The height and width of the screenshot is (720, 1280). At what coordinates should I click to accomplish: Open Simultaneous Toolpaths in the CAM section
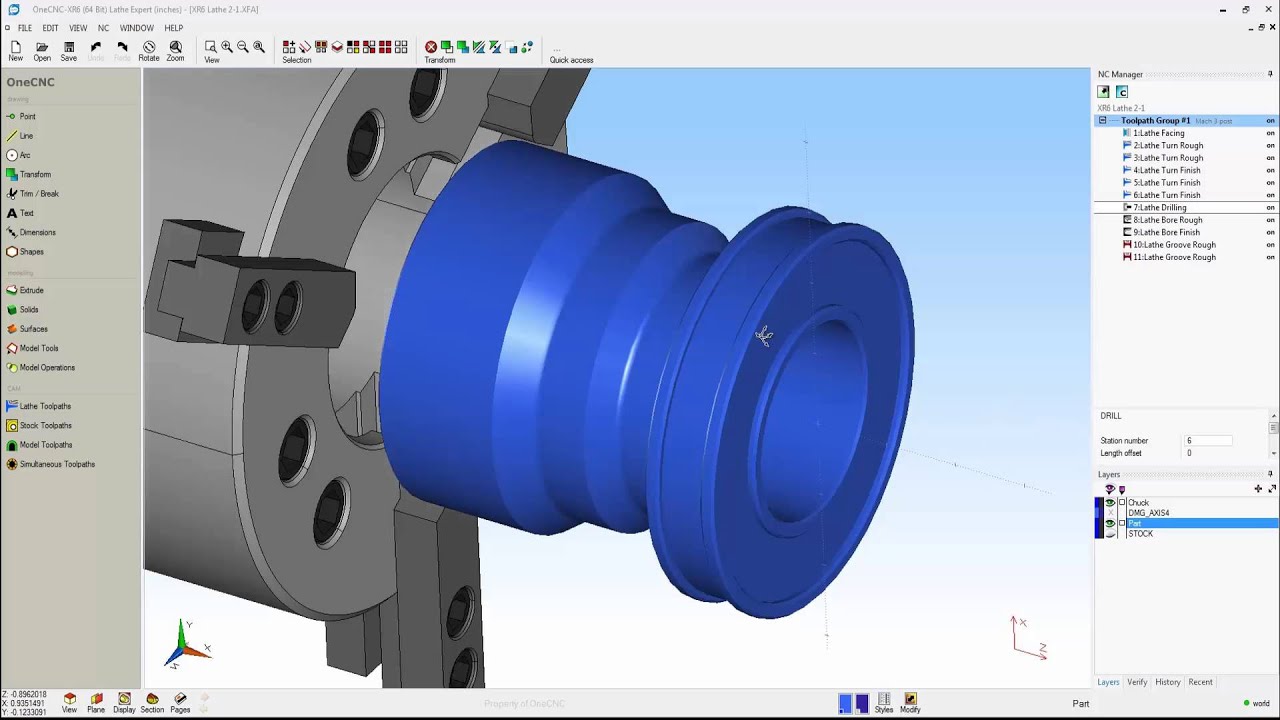click(50, 464)
